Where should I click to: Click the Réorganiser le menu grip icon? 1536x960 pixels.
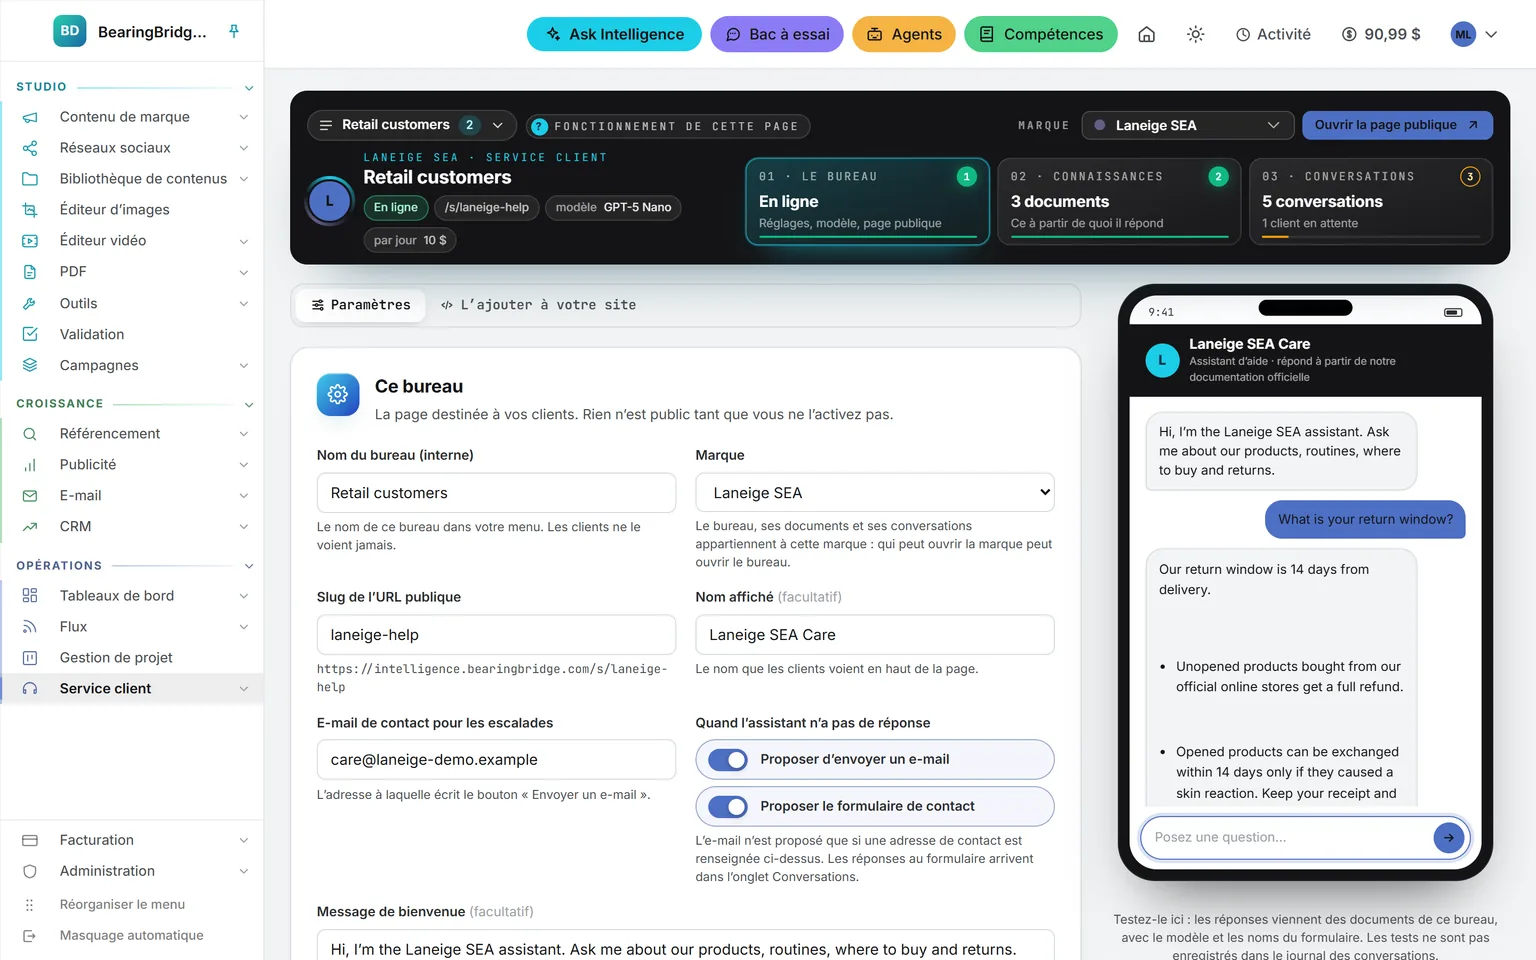30,905
